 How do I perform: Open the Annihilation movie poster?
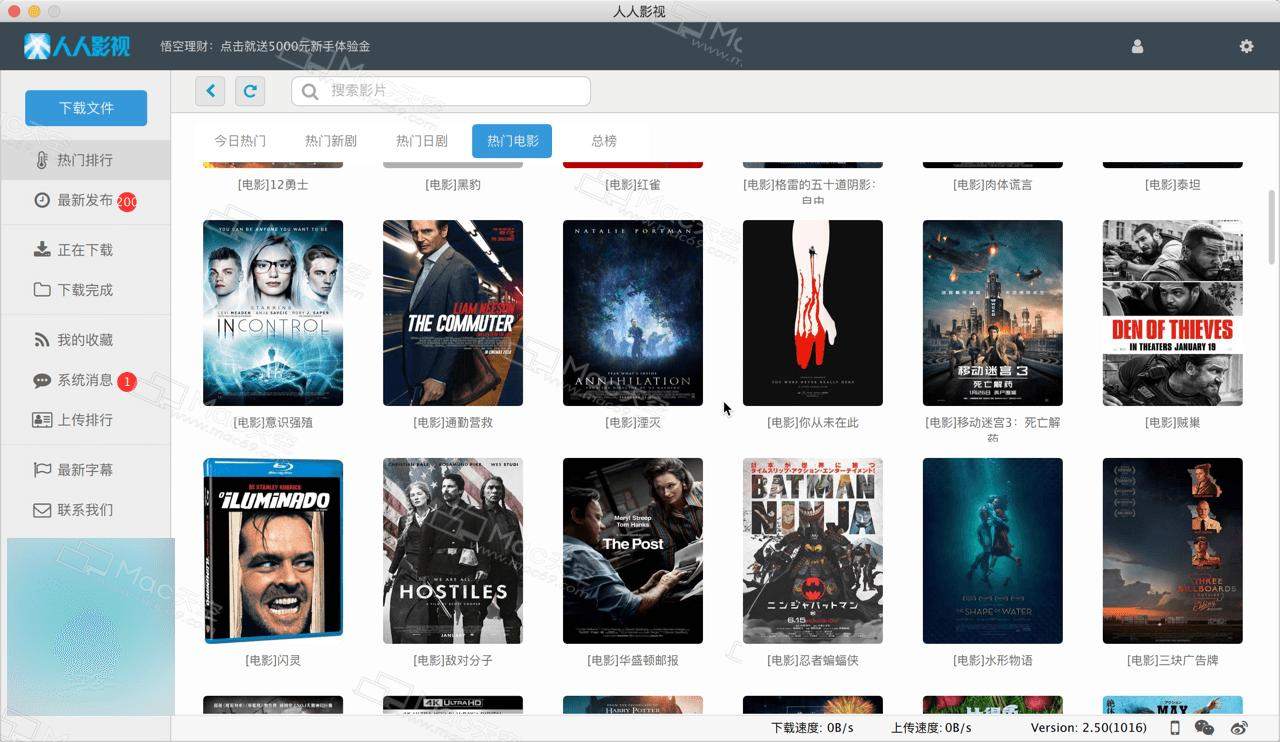633,313
